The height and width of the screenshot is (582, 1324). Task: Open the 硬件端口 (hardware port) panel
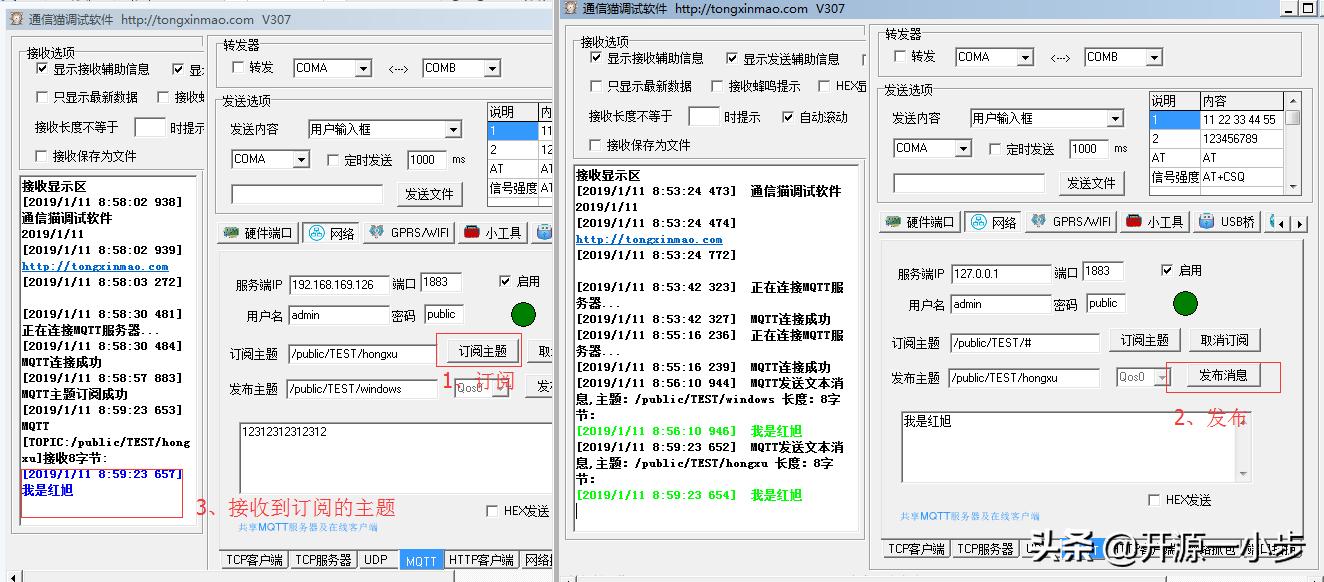pos(262,232)
